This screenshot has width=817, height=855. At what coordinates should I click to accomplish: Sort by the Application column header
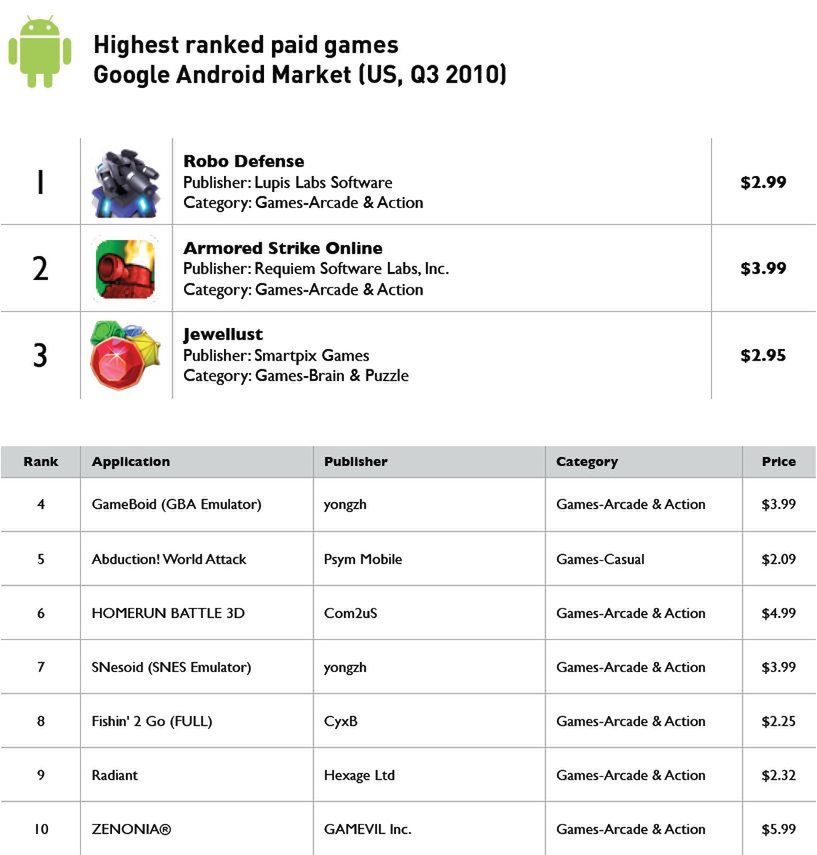tap(131, 462)
